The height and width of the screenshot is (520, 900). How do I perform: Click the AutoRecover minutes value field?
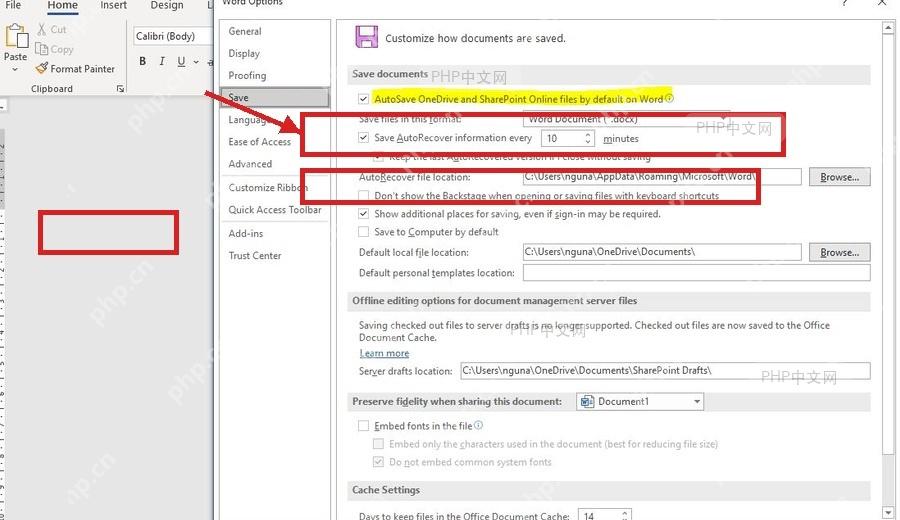point(562,138)
